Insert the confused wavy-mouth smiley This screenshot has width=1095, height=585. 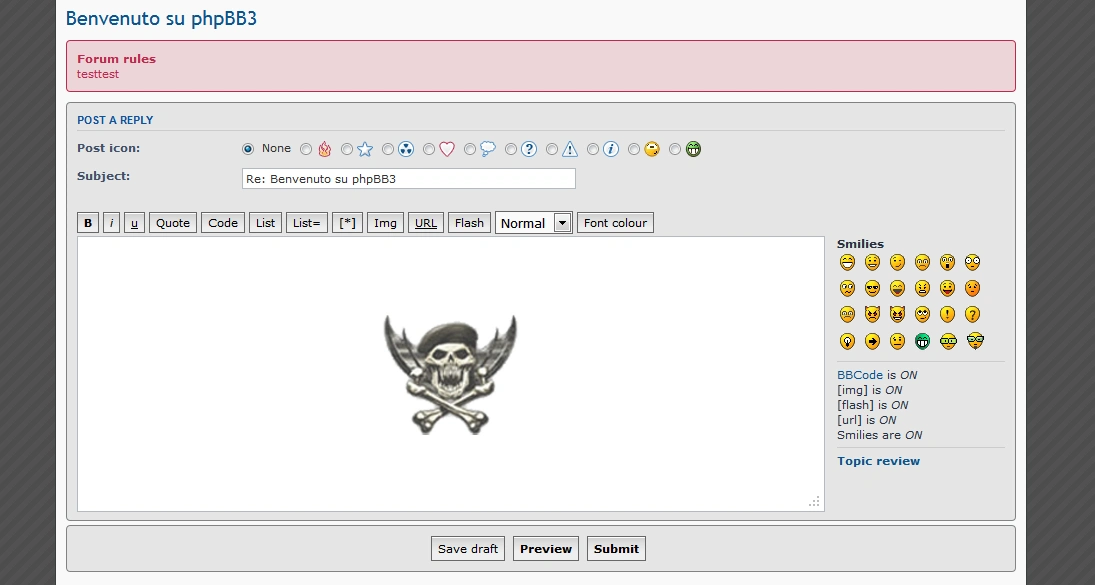847,288
